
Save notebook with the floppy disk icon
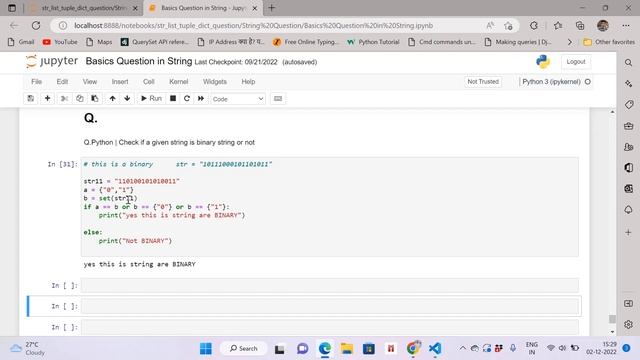point(31,99)
